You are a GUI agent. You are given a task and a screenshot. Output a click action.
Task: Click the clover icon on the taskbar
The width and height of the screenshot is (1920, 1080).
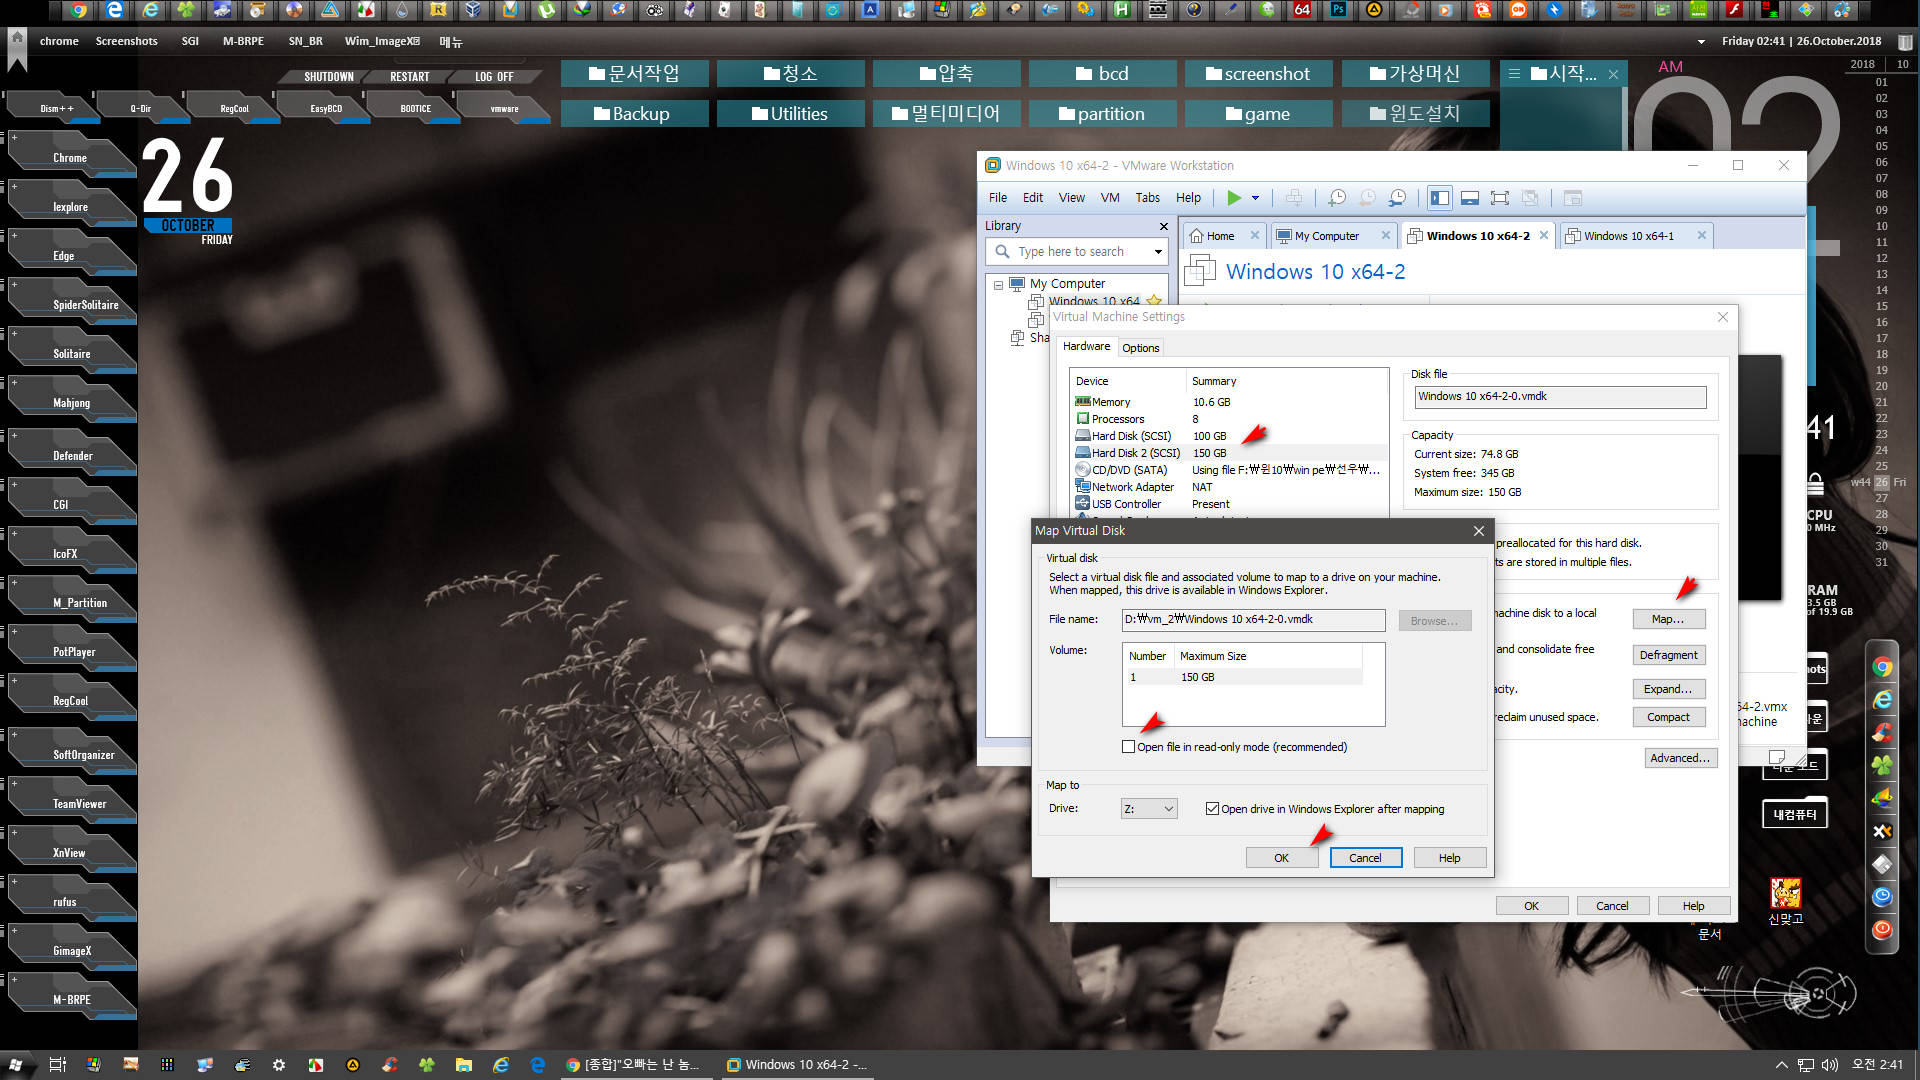coord(427,1065)
